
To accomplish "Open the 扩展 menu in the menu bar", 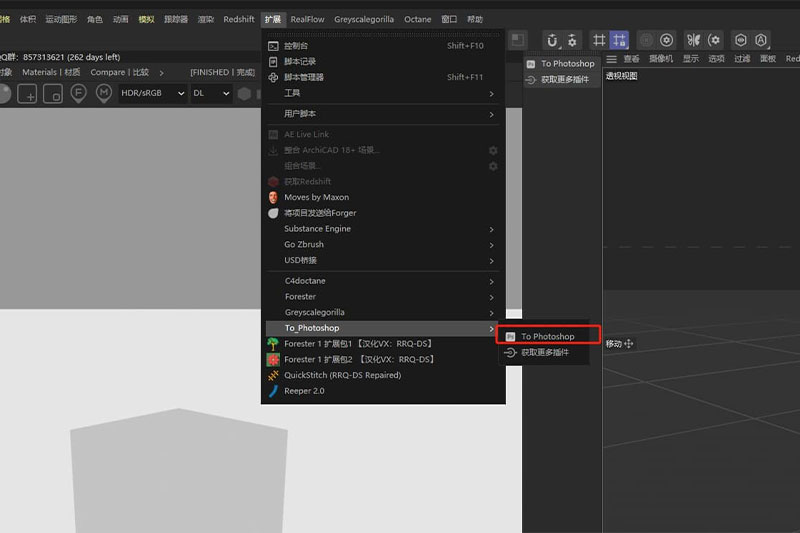I will [x=273, y=19].
